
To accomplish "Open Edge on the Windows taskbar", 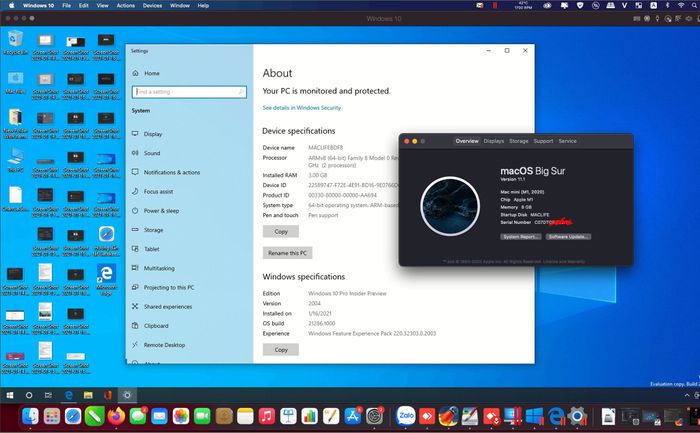I will click(x=68, y=395).
